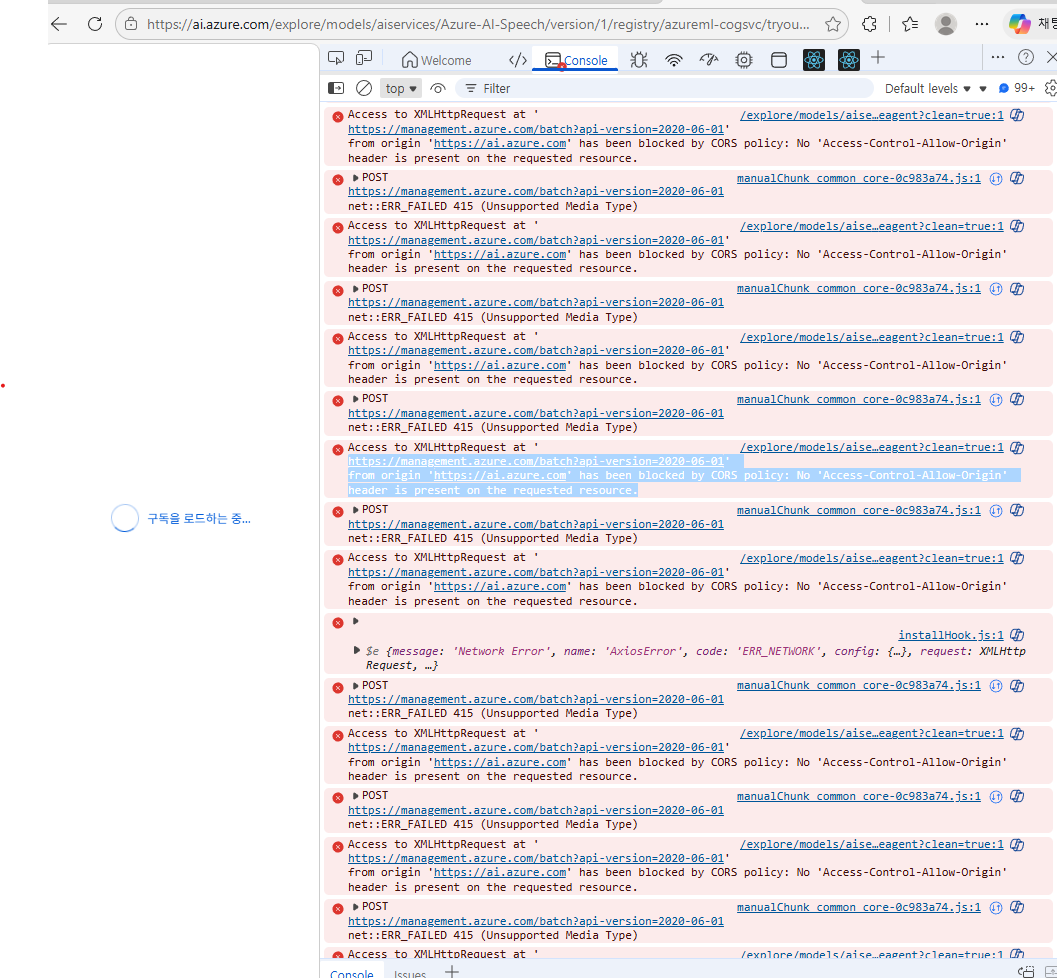Open the Performance panel
The height and width of the screenshot is (978, 1057).
tap(708, 60)
